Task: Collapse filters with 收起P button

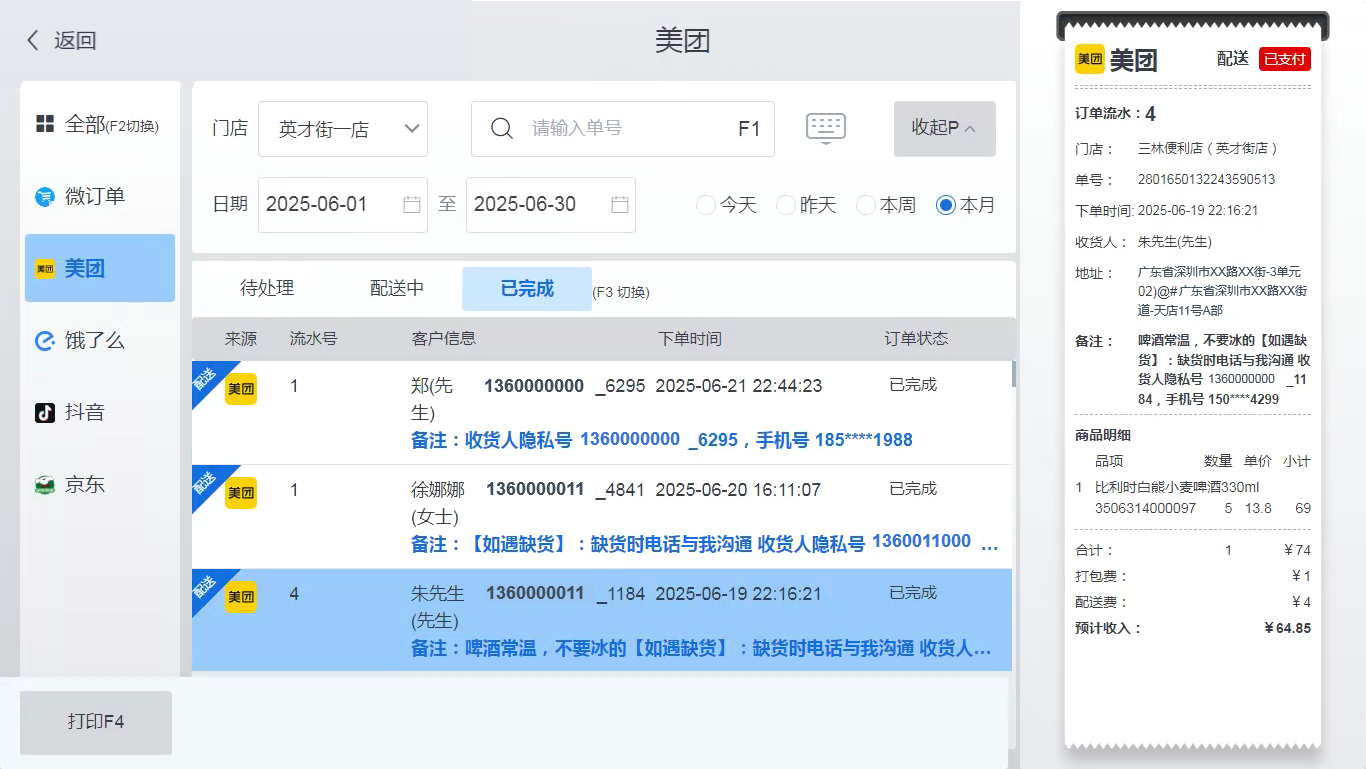Action: coord(945,129)
